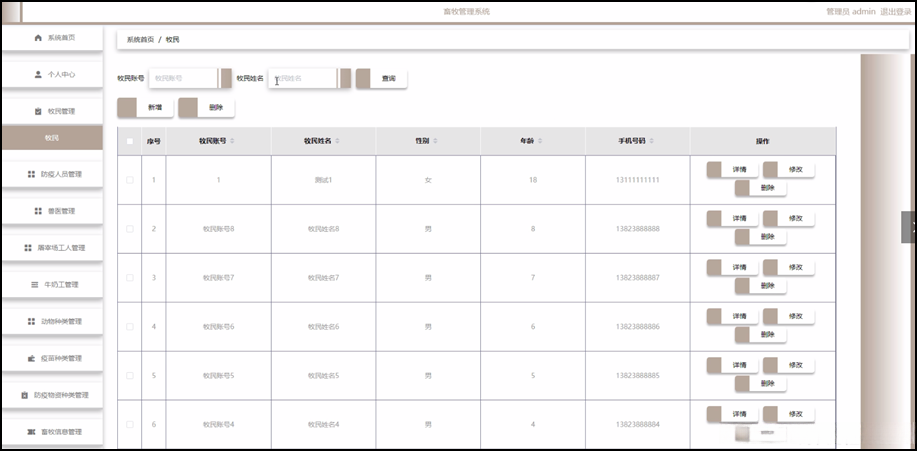This screenshot has width=917, height=451.
Task: Click the grid icon beside 兽医管理
Action: point(38,211)
